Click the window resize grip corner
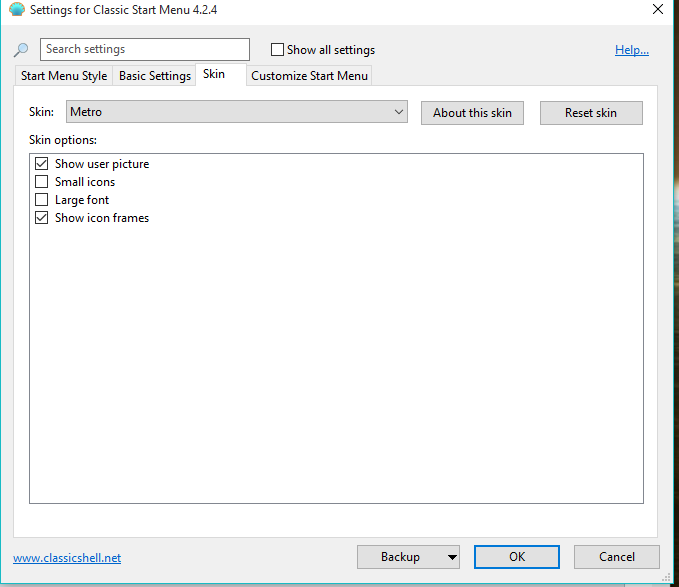The image size is (679, 587). coord(666,577)
